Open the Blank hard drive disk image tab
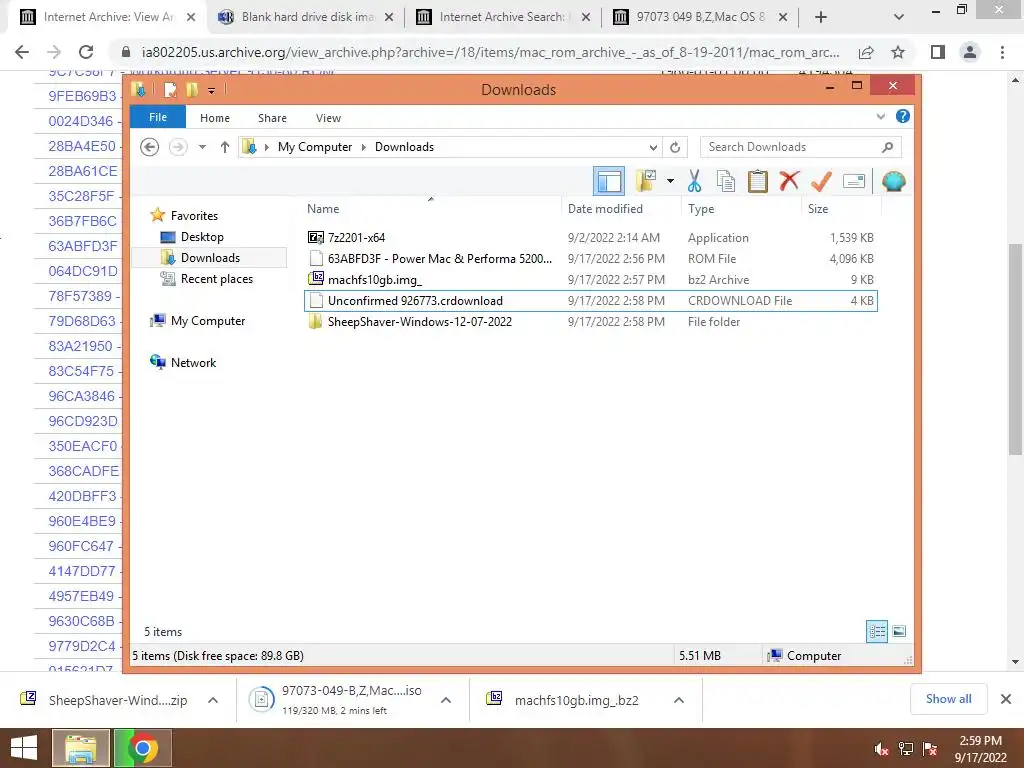1024x768 pixels. [x=306, y=17]
